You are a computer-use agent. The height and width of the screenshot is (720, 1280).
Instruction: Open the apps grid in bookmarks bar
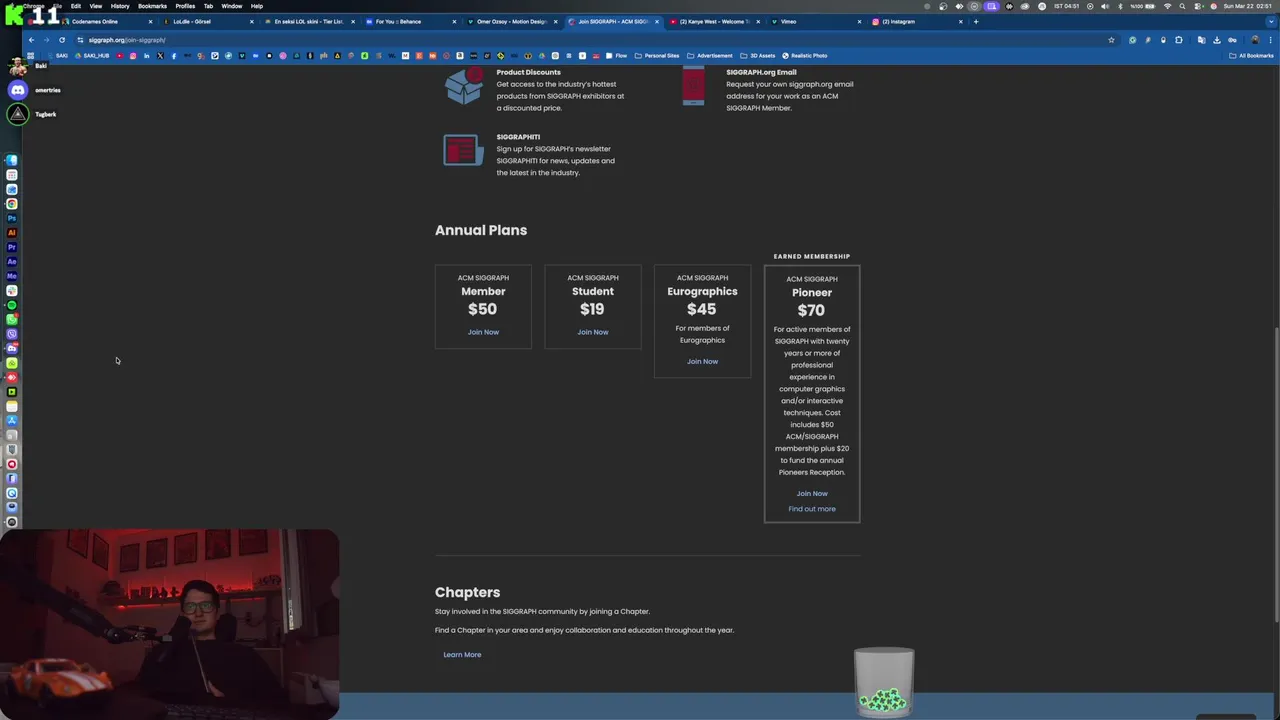(31, 56)
